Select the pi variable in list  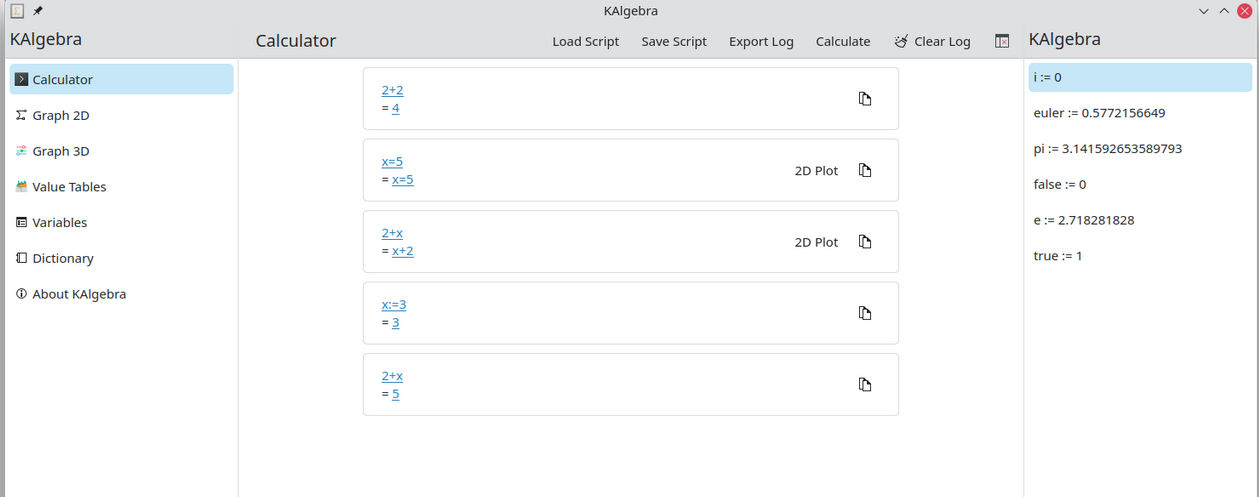pos(1140,149)
